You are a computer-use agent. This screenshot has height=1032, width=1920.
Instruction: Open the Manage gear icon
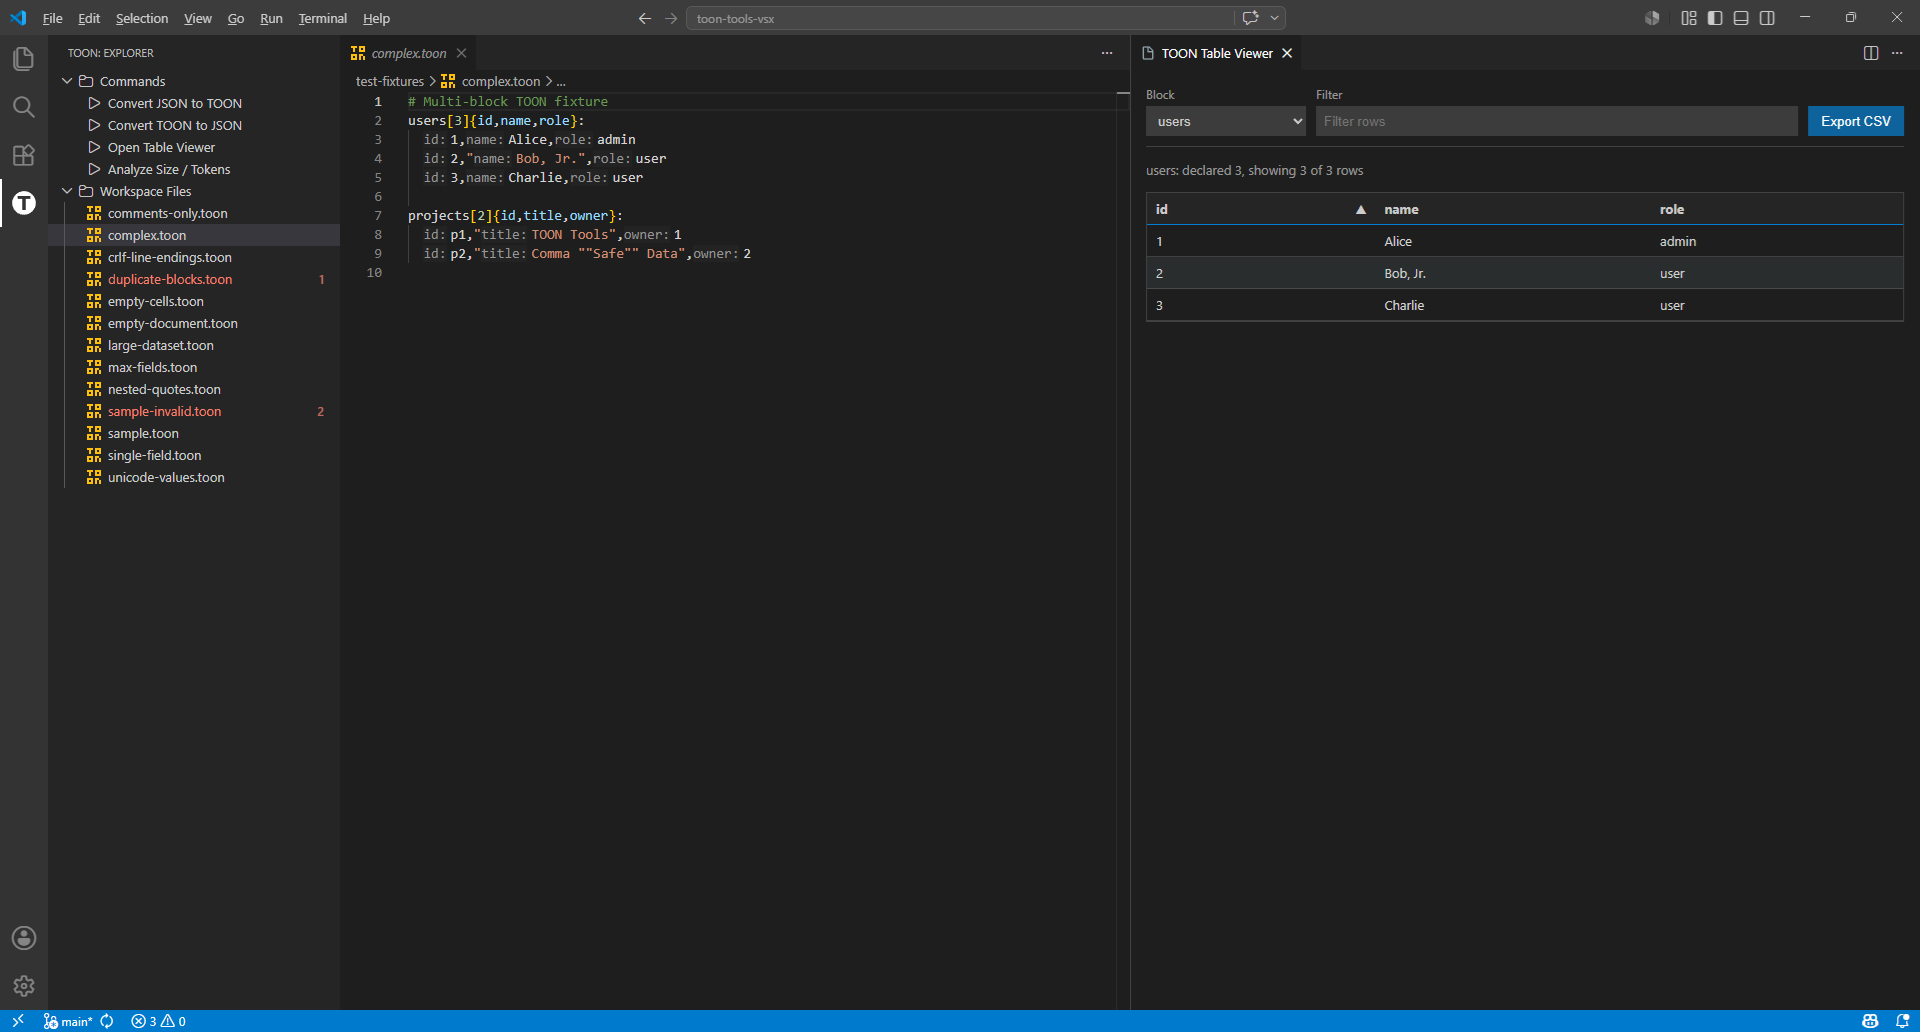24,986
